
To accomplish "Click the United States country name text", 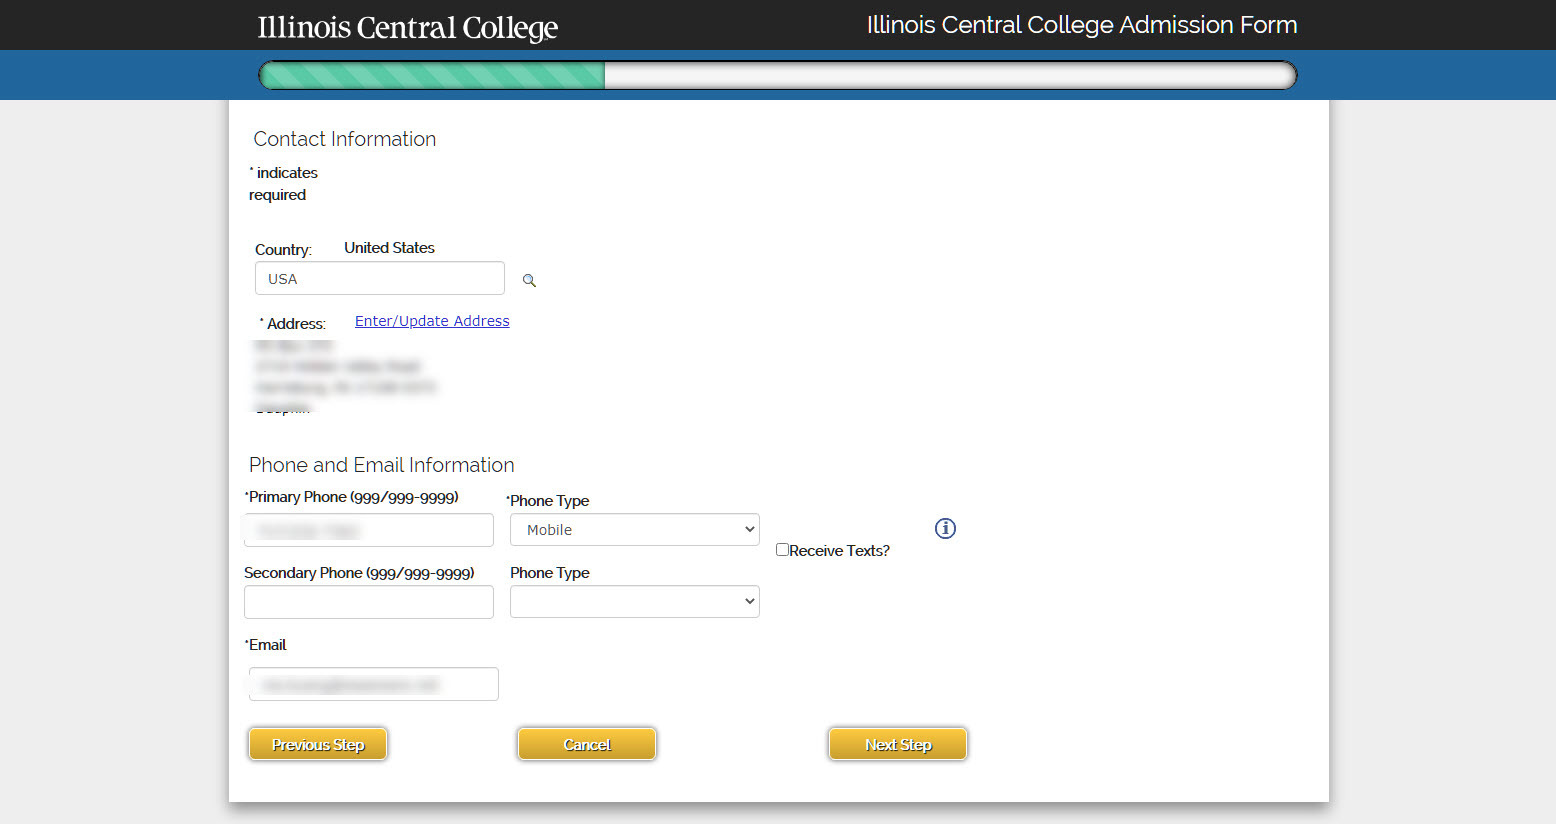I will 389,248.
